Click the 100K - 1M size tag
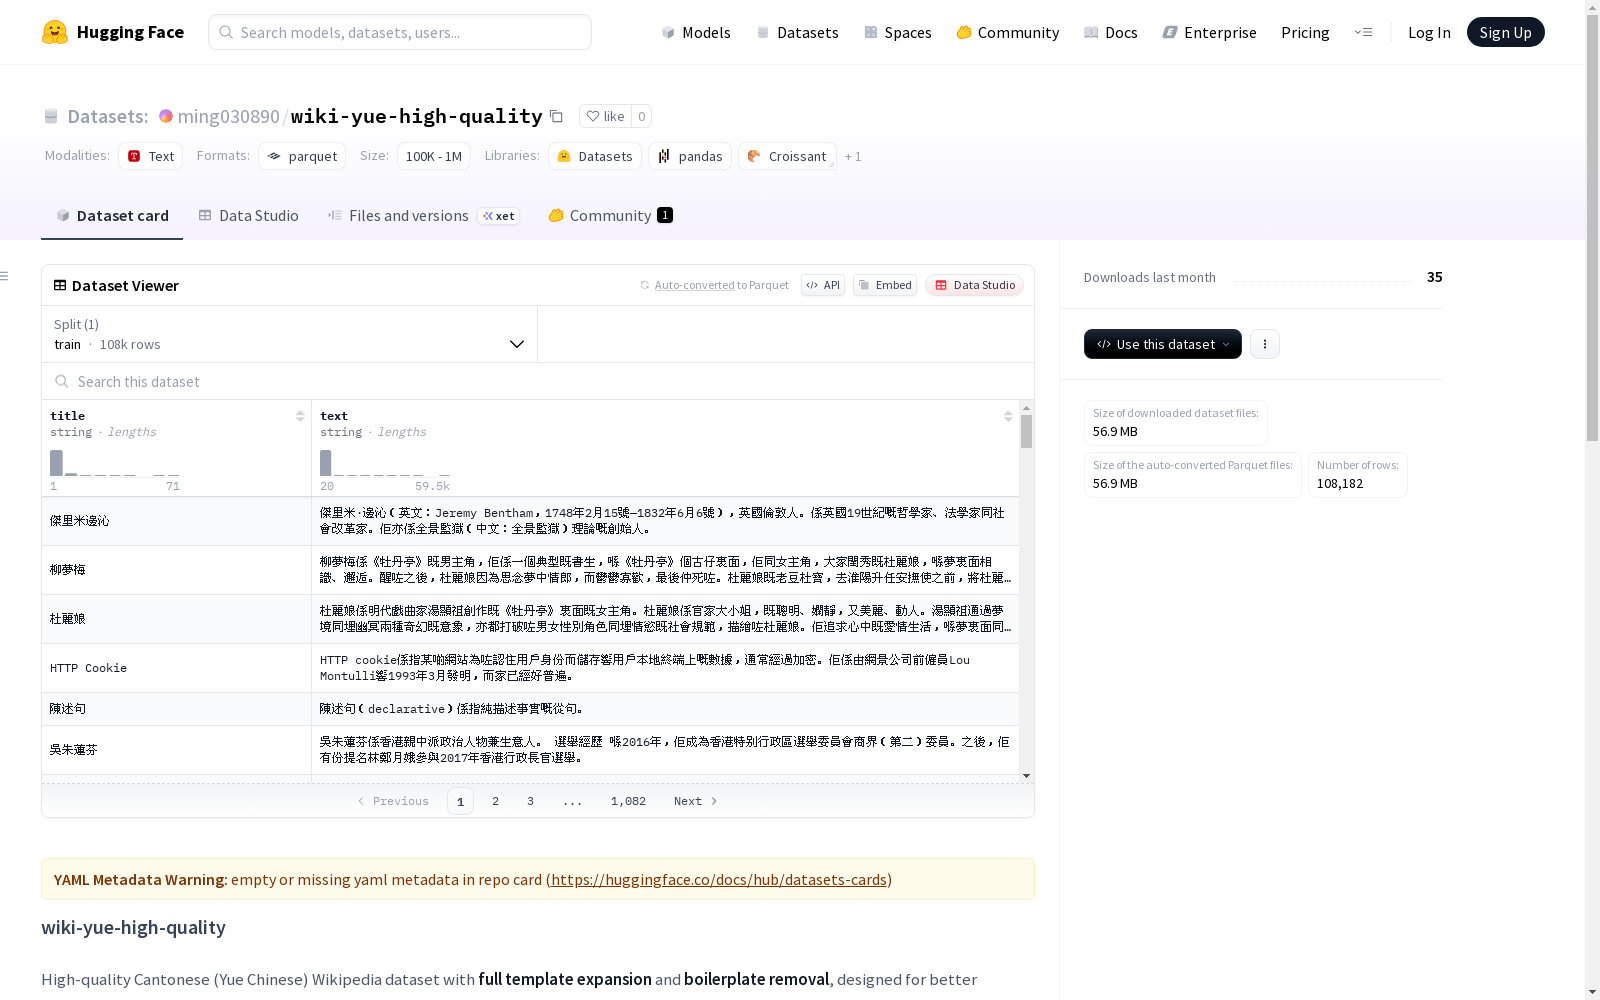 (434, 156)
